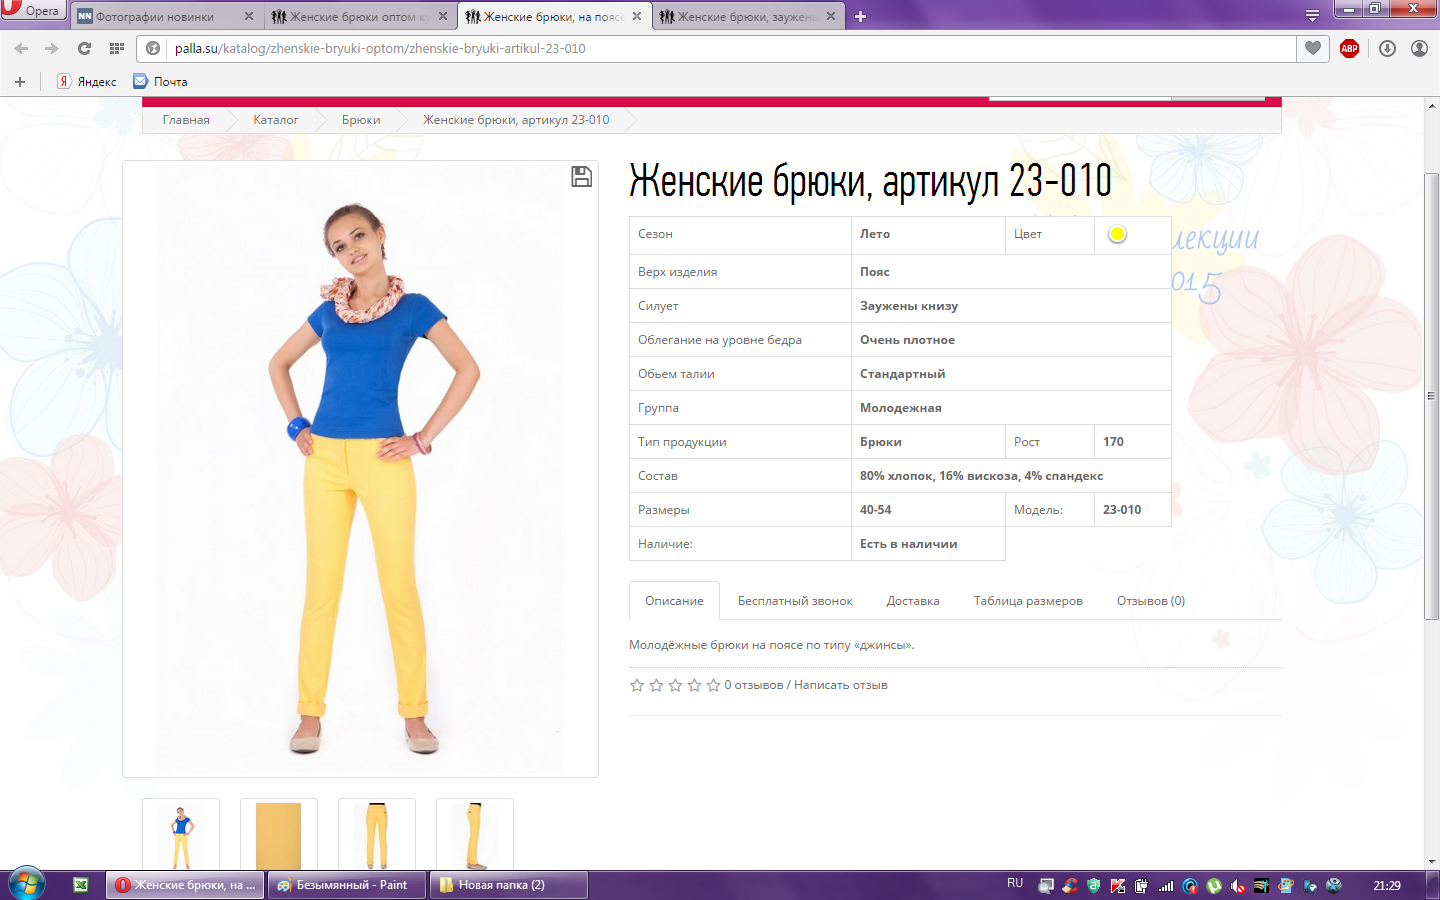1440x900 pixels.
Task: Go forward to the next page
Action: [x=50, y=48]
